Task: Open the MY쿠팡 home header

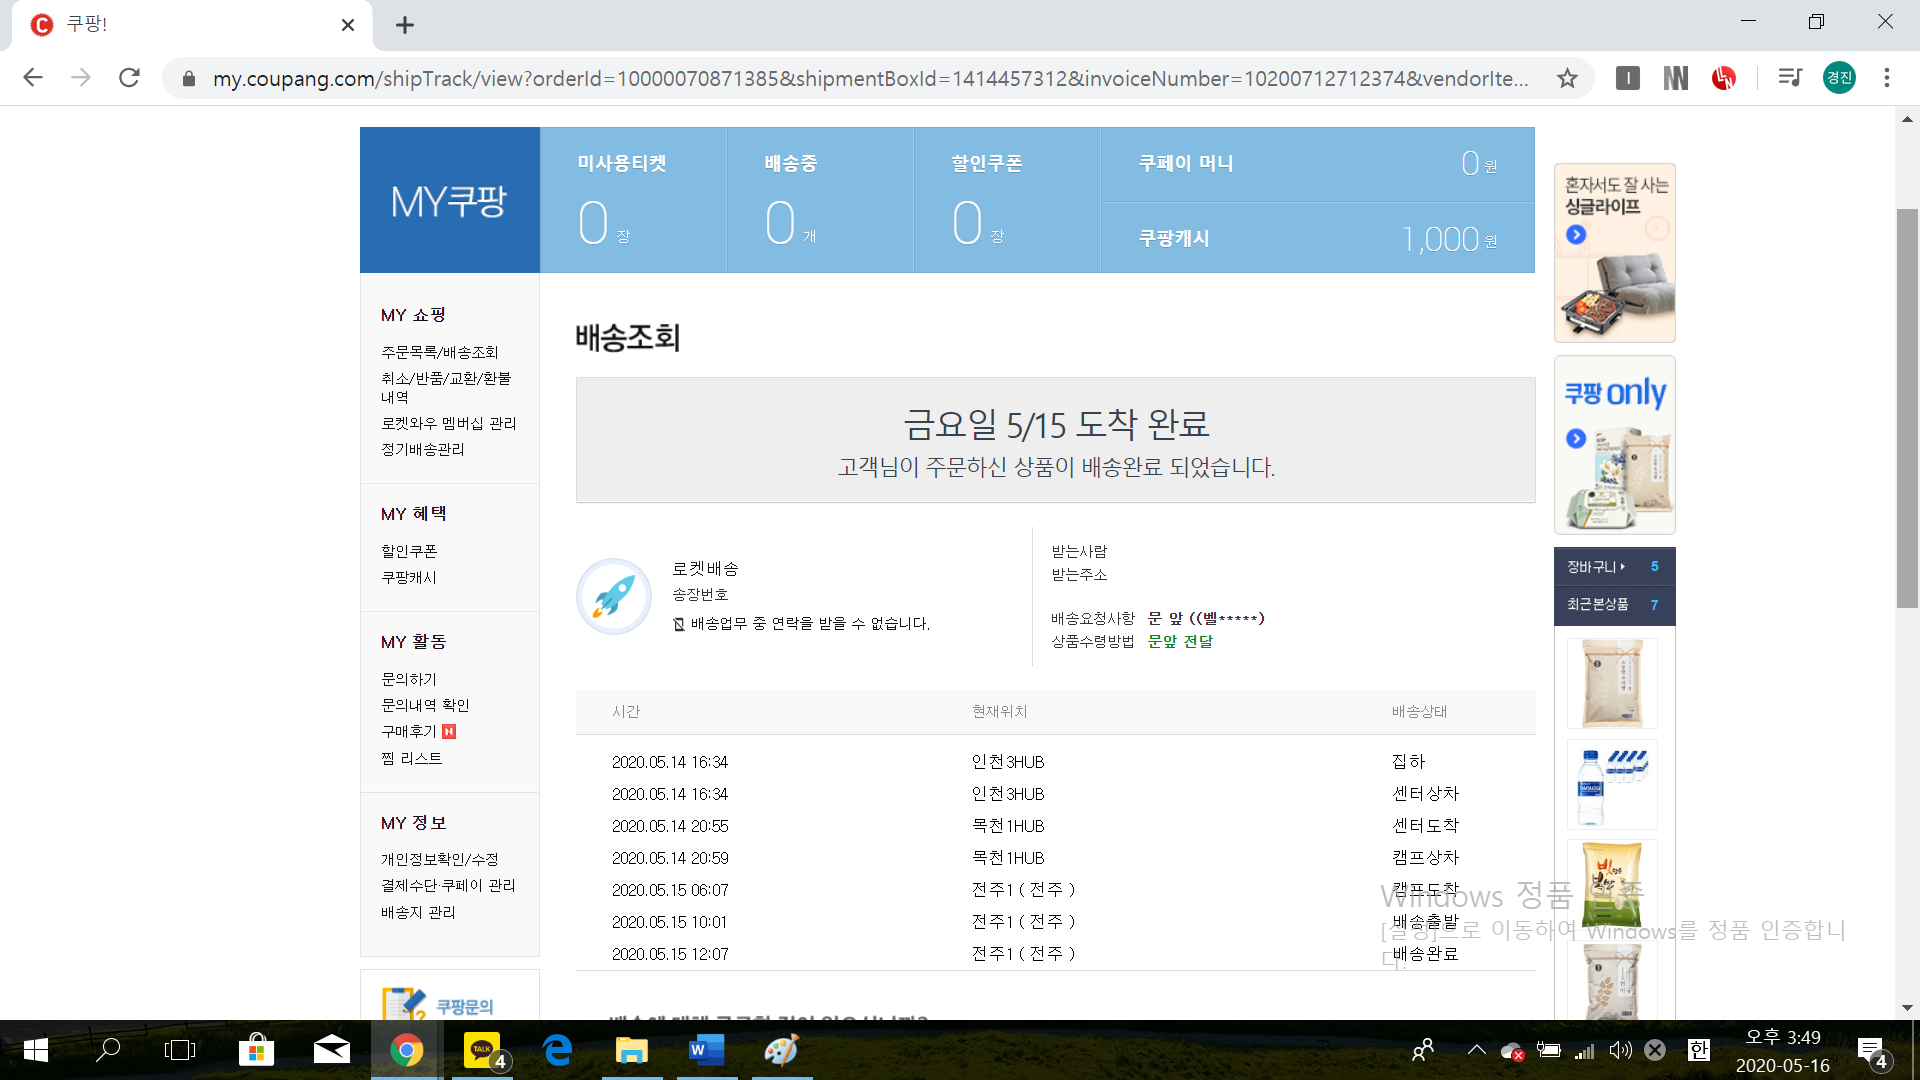Action: point(449,201)
